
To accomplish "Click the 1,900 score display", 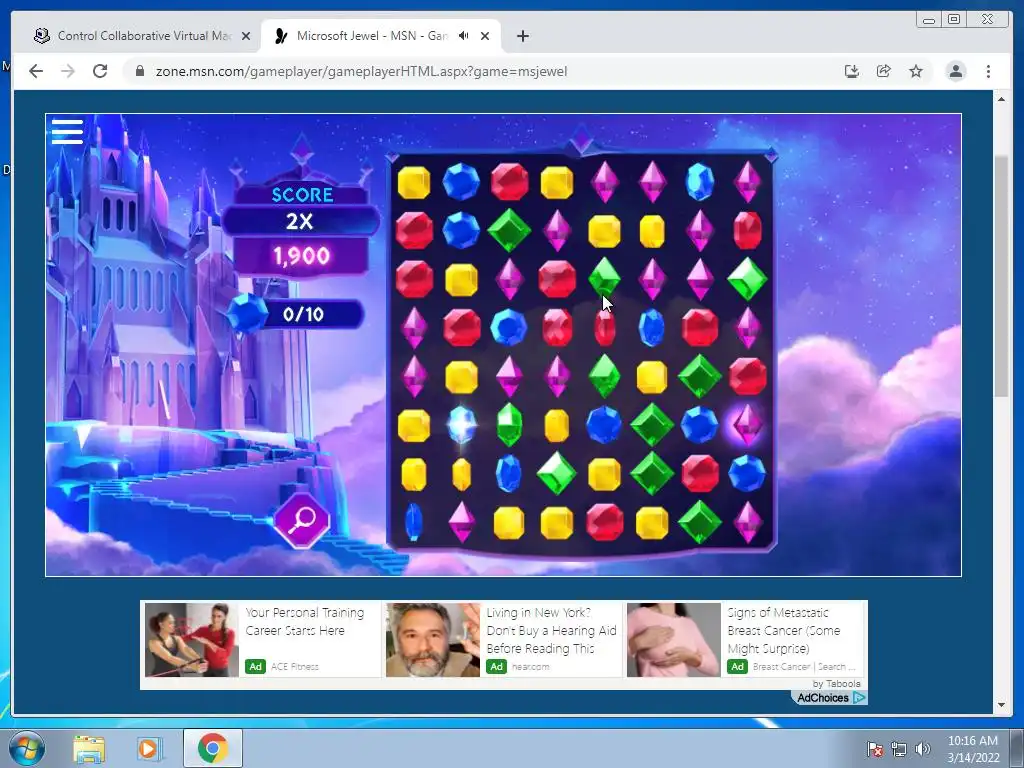I will point(301,256).
